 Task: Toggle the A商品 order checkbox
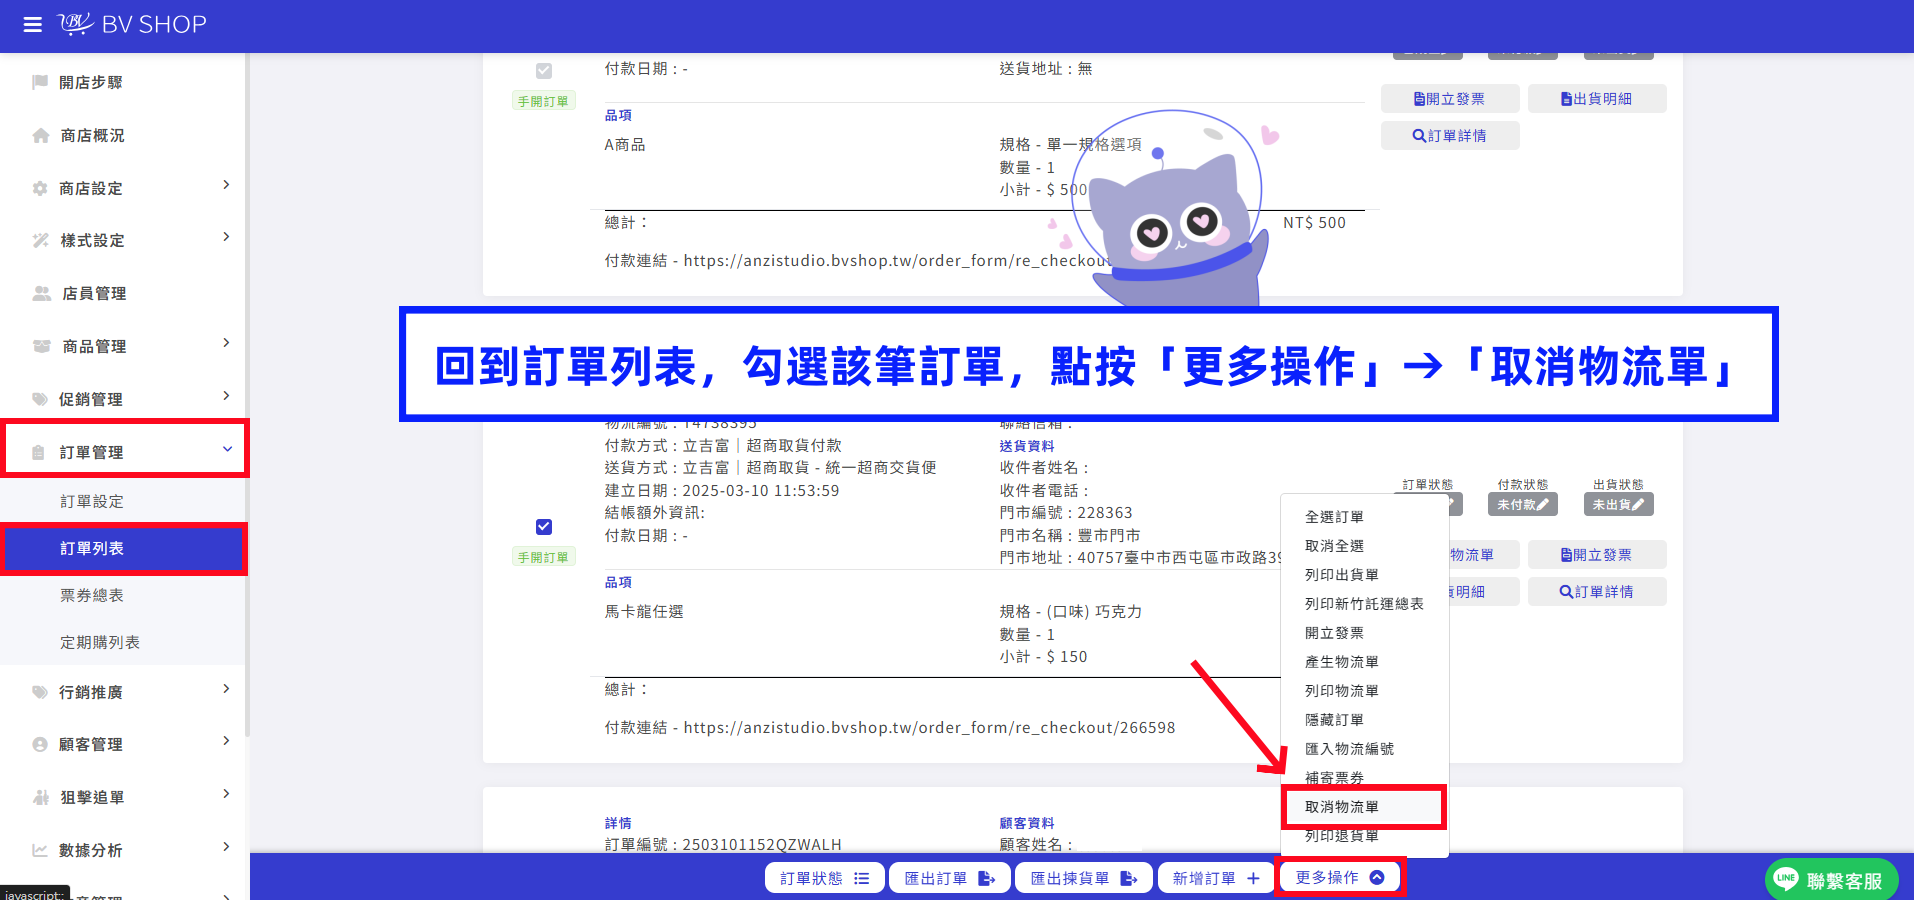coord(544,71)
